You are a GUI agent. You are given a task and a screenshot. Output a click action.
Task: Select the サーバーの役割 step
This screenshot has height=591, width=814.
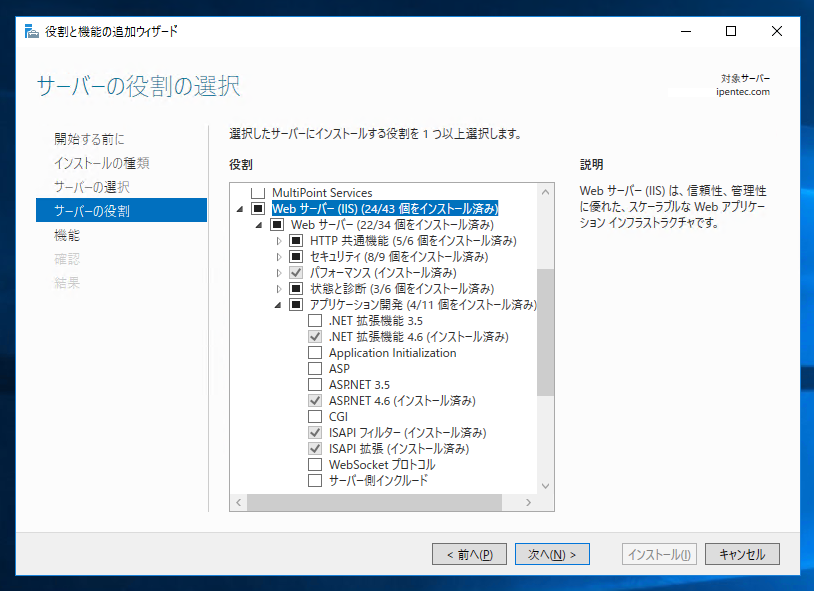pos(121,210)
